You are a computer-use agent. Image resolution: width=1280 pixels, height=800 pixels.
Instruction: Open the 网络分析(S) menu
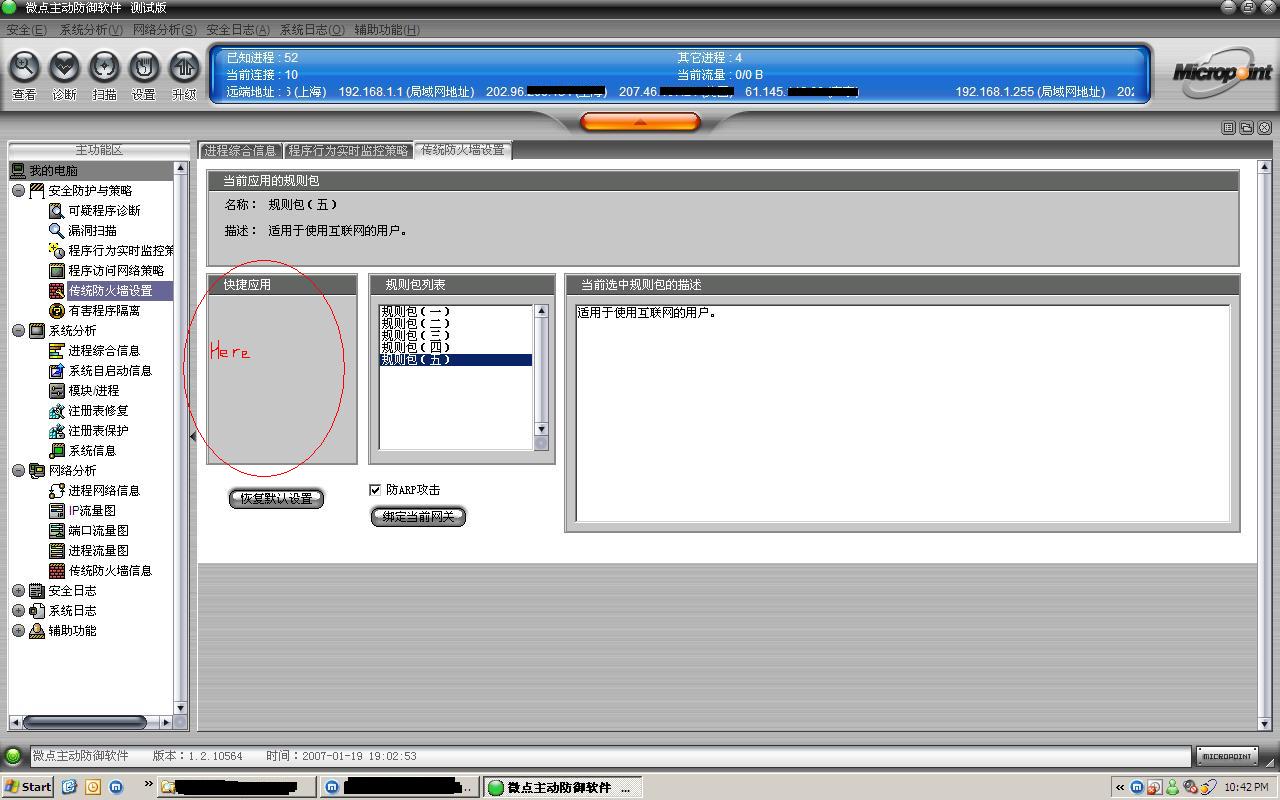point(164,30)
